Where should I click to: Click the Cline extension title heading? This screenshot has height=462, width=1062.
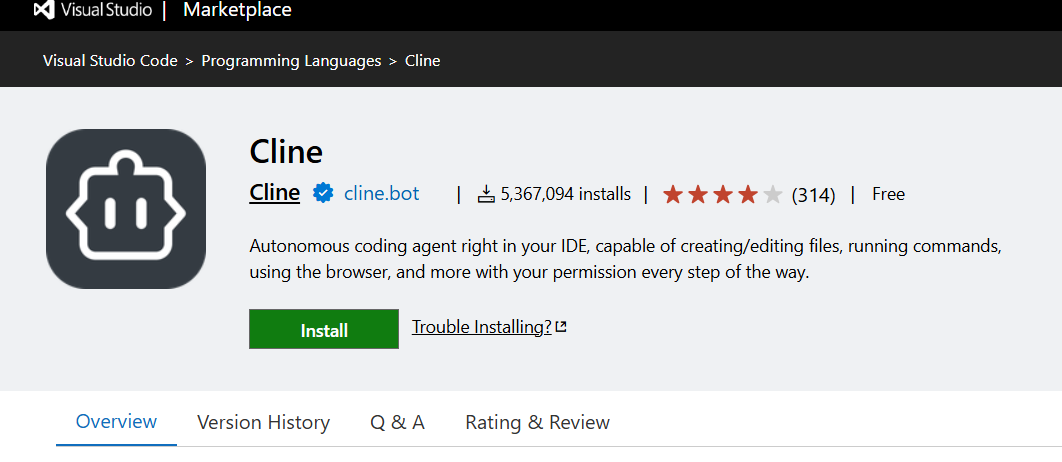(286, 152)
